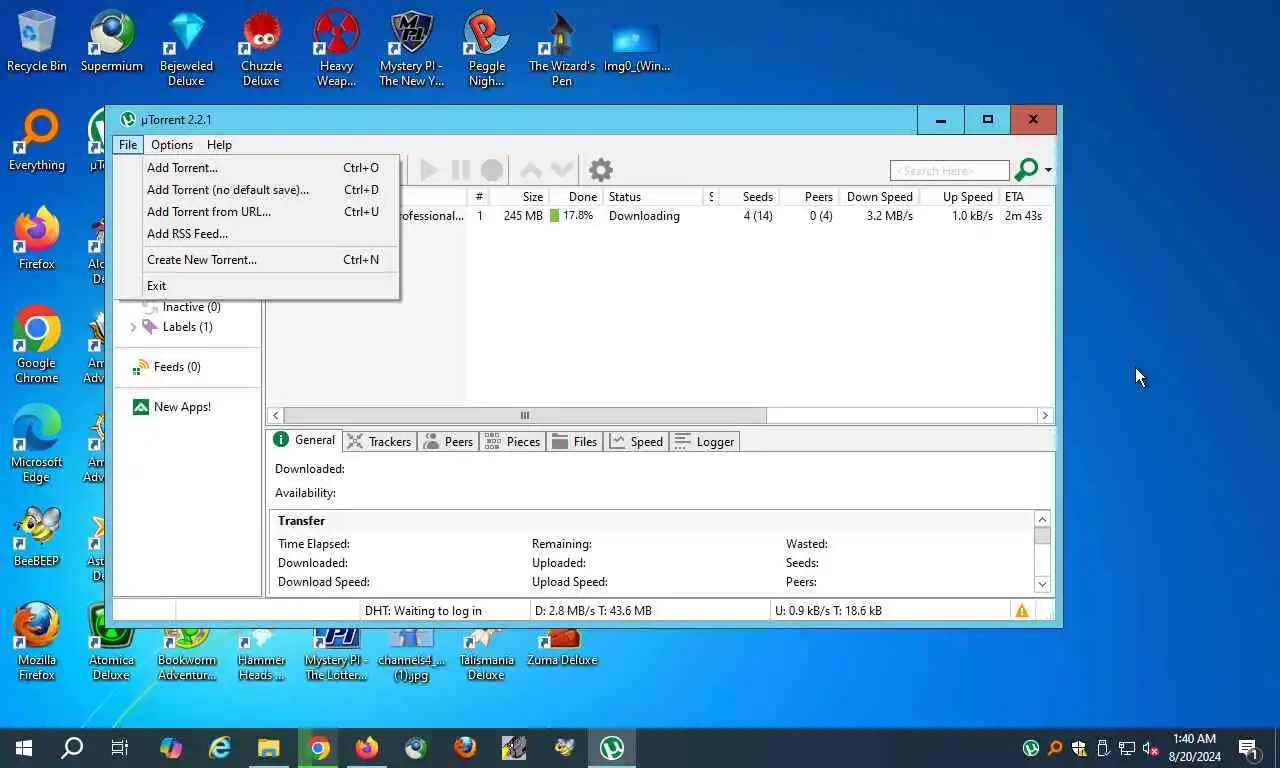This screenshot has width=1280, height=768.
Task: Sort by the Done column header
Action: [x=575, y=197]
